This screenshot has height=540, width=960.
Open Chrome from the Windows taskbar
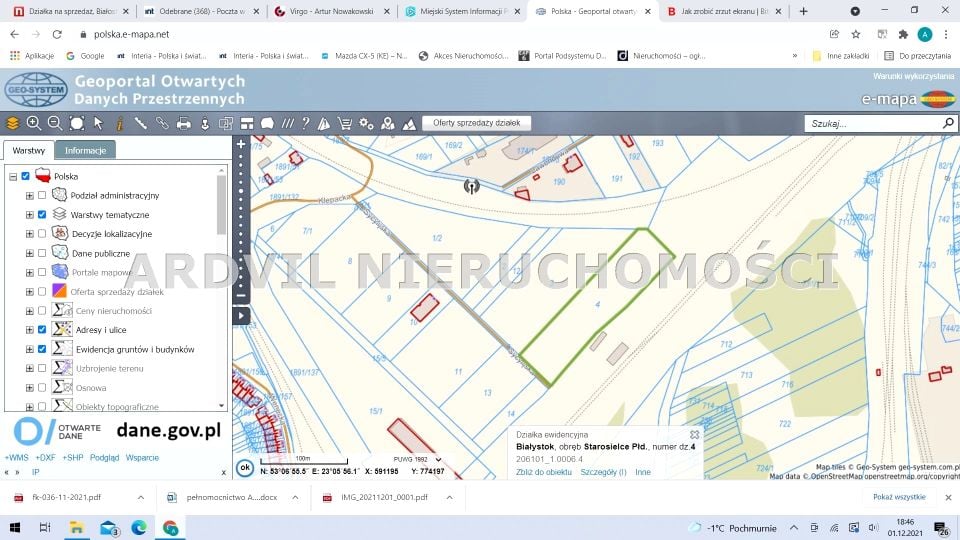click(x=170, y=527)
